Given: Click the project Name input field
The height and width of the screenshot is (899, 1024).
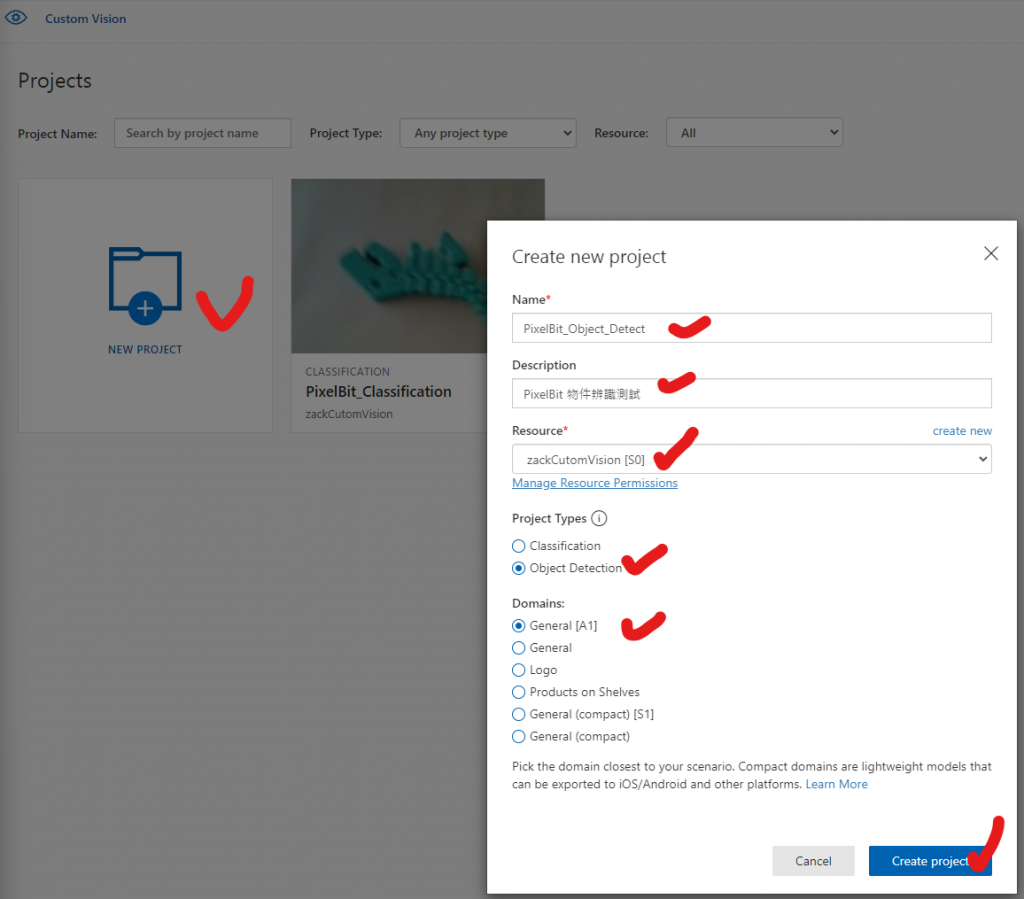Looking at the screenshot, I should tap(752, 328).
